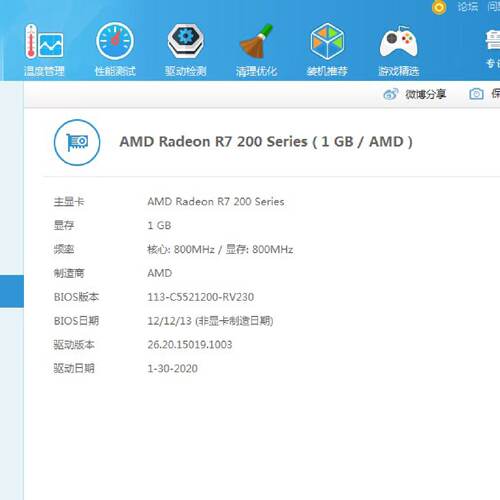The width and height of the screenshot is (500, 500).
Task: Click driver version 26.20.15019.1003
Action: [x=190, y=345]
